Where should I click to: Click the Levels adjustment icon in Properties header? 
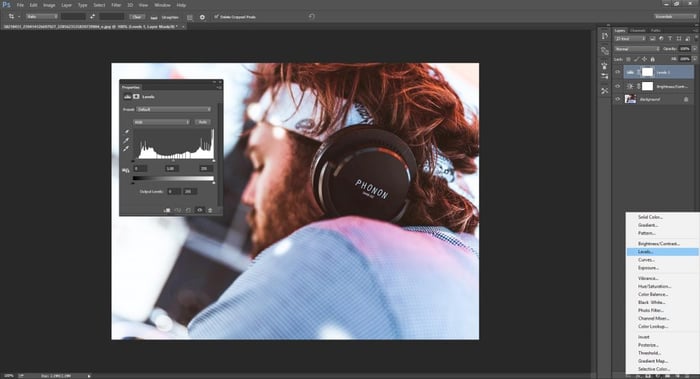[x=127, y=96]
